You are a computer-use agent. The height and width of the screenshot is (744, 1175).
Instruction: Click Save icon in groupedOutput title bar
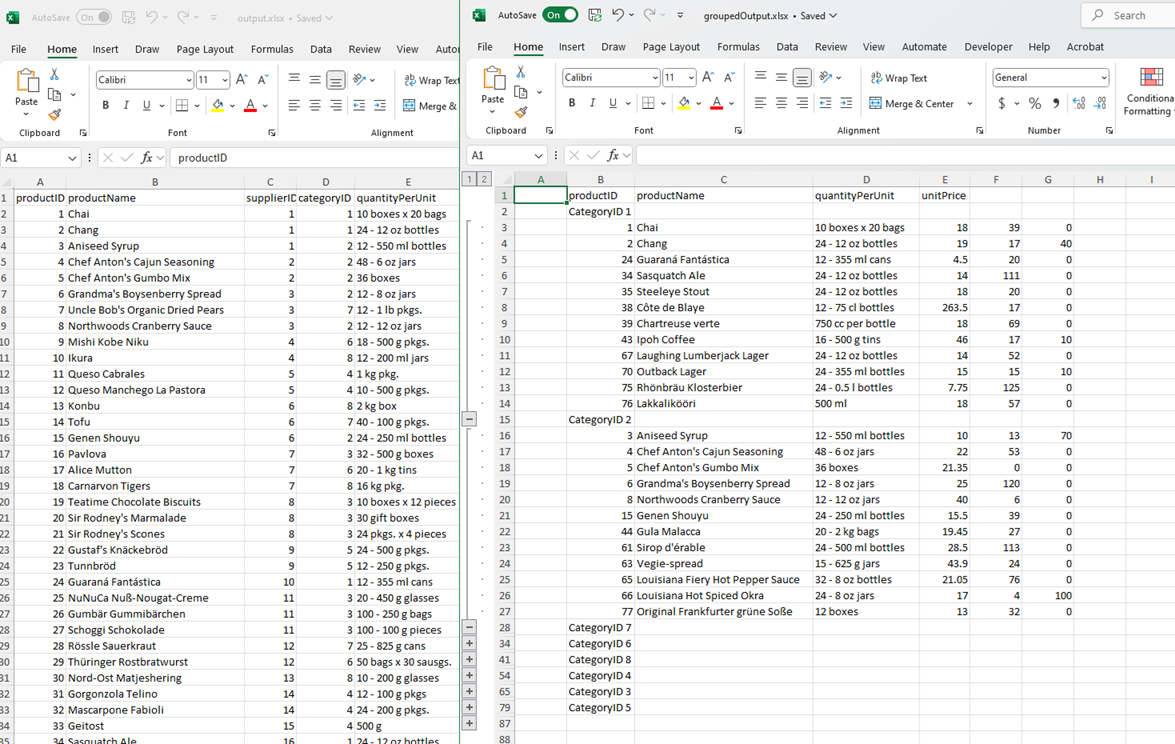(x=595, y=15)
